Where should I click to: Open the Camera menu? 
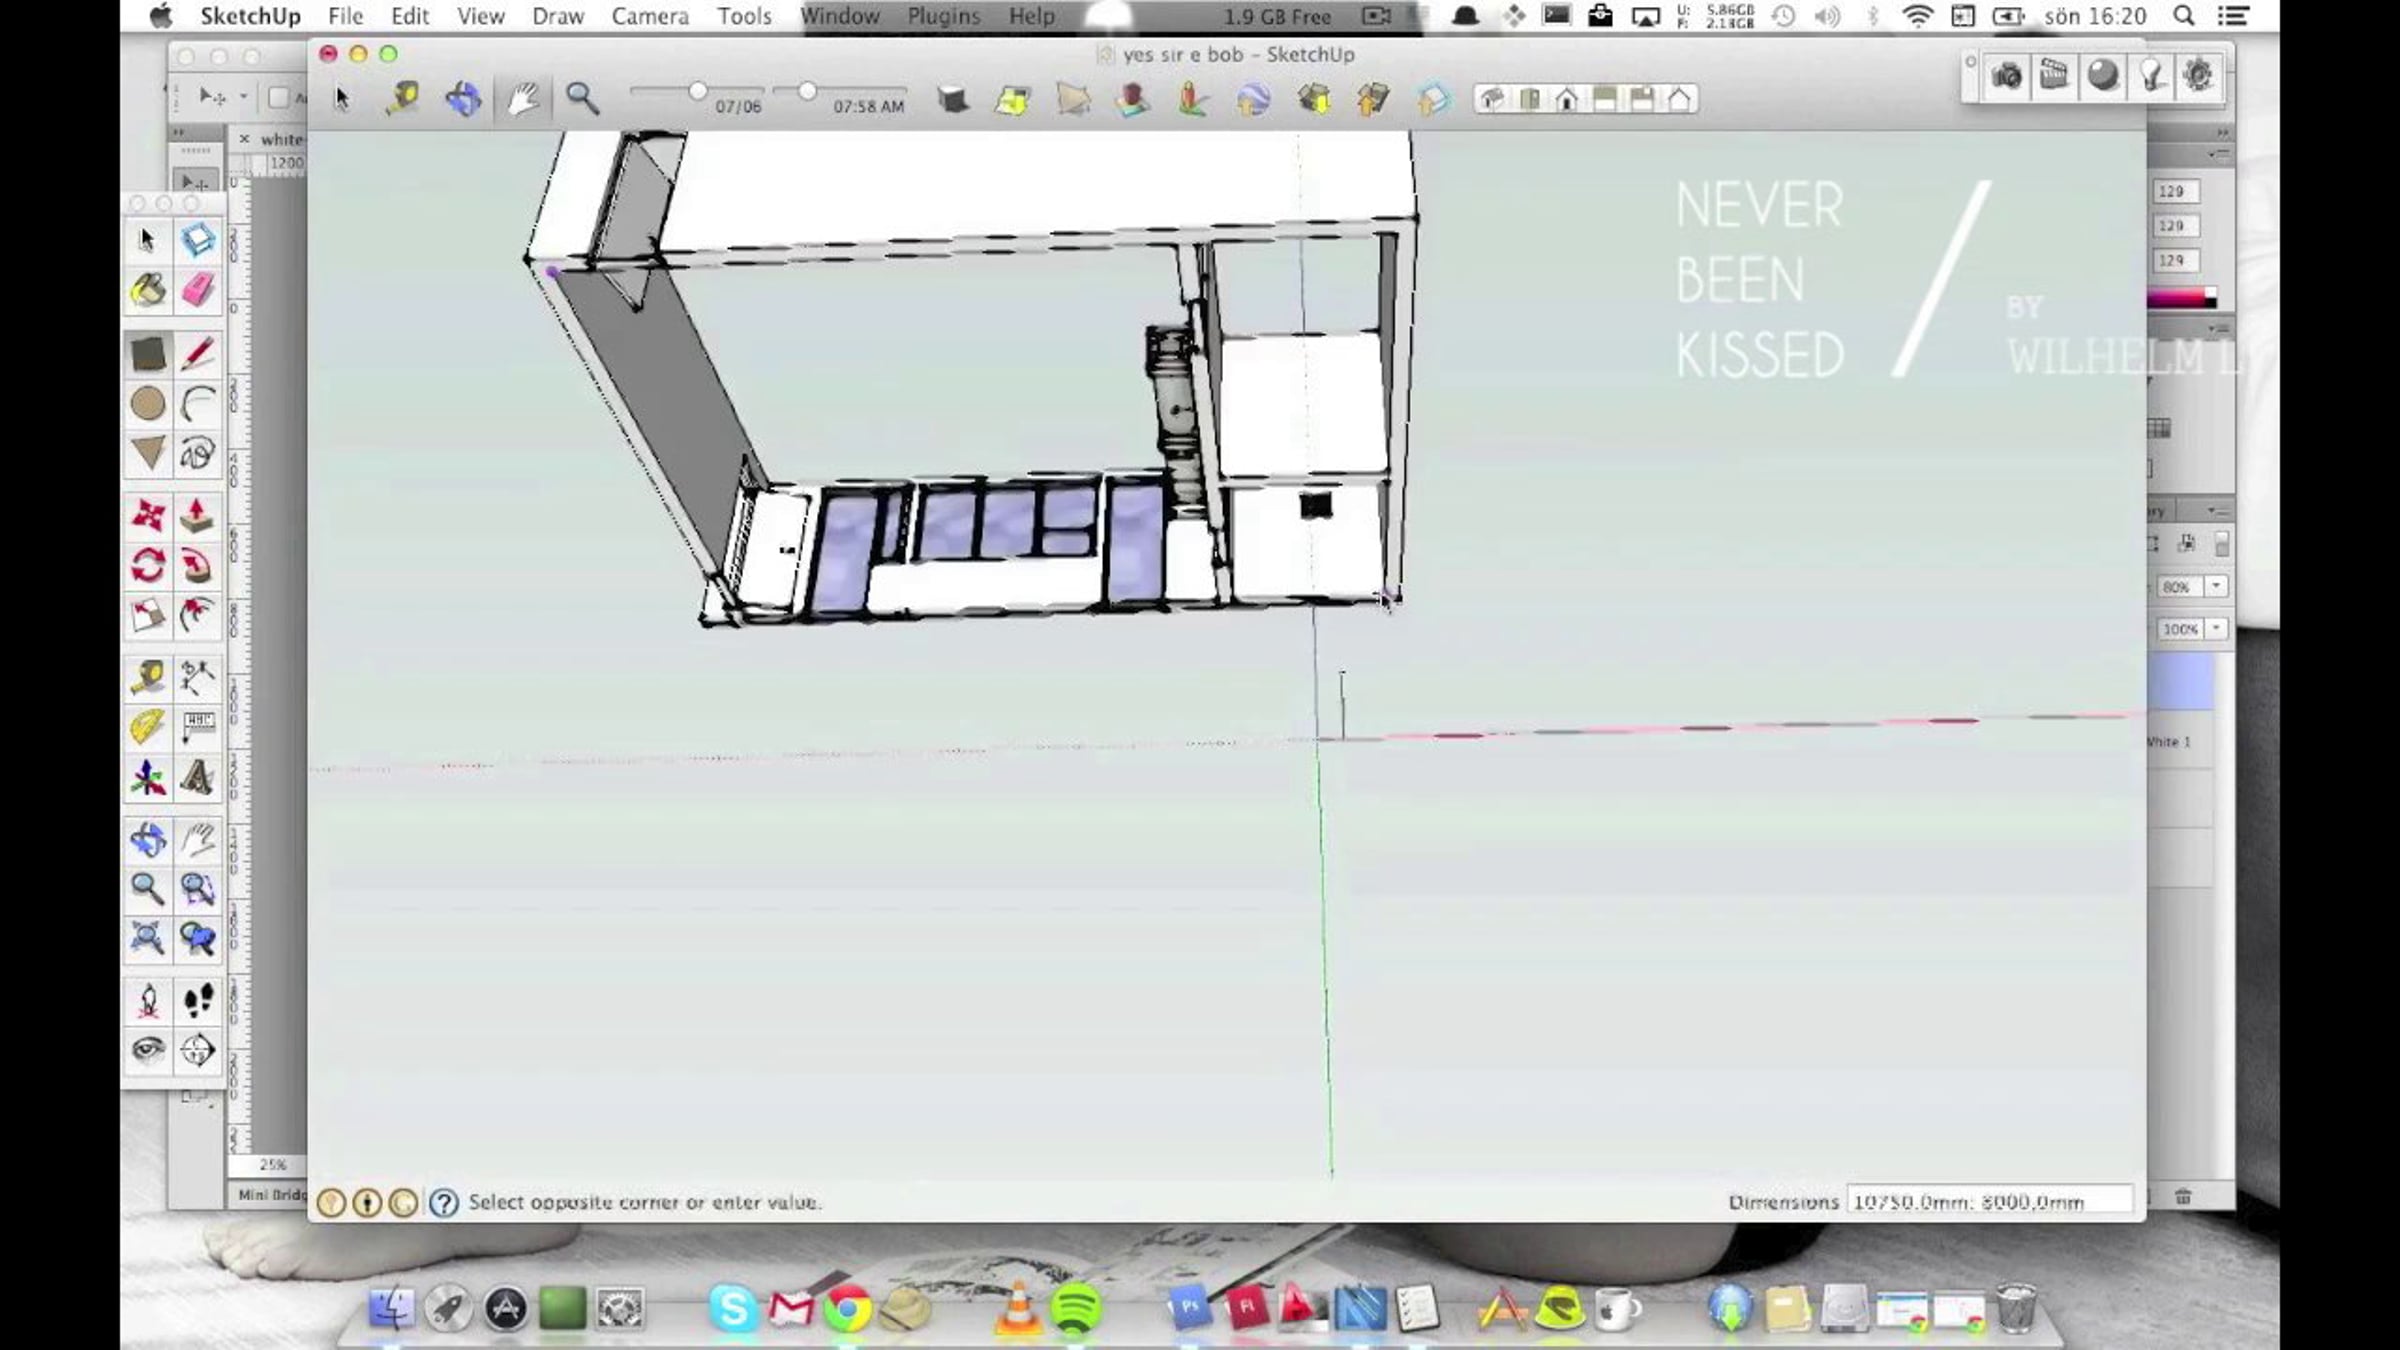coord(650,16)
